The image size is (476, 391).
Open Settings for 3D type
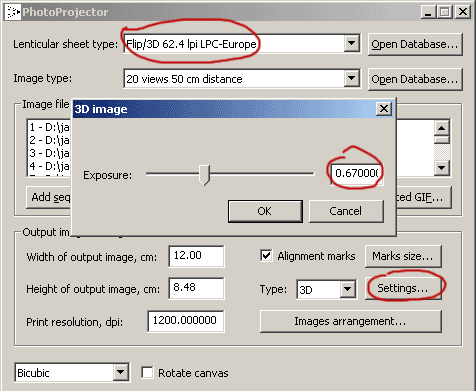click(403, 288)
